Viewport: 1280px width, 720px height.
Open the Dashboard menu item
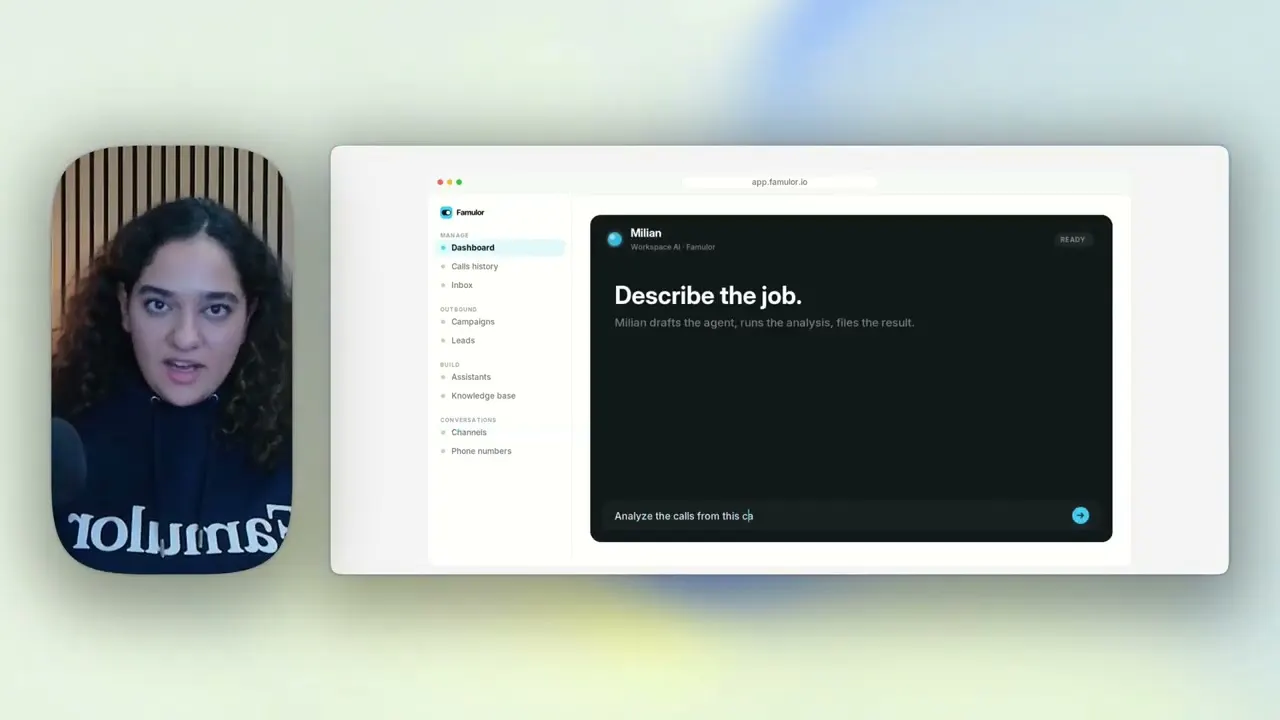pyautogui.click(x=501, y=248)
